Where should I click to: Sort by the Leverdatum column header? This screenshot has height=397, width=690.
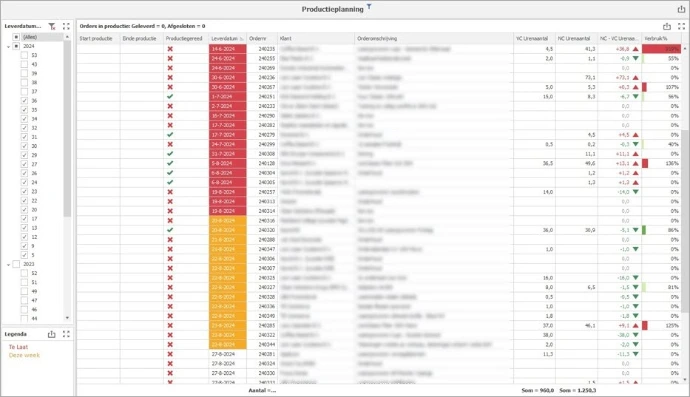coord(228,39)
